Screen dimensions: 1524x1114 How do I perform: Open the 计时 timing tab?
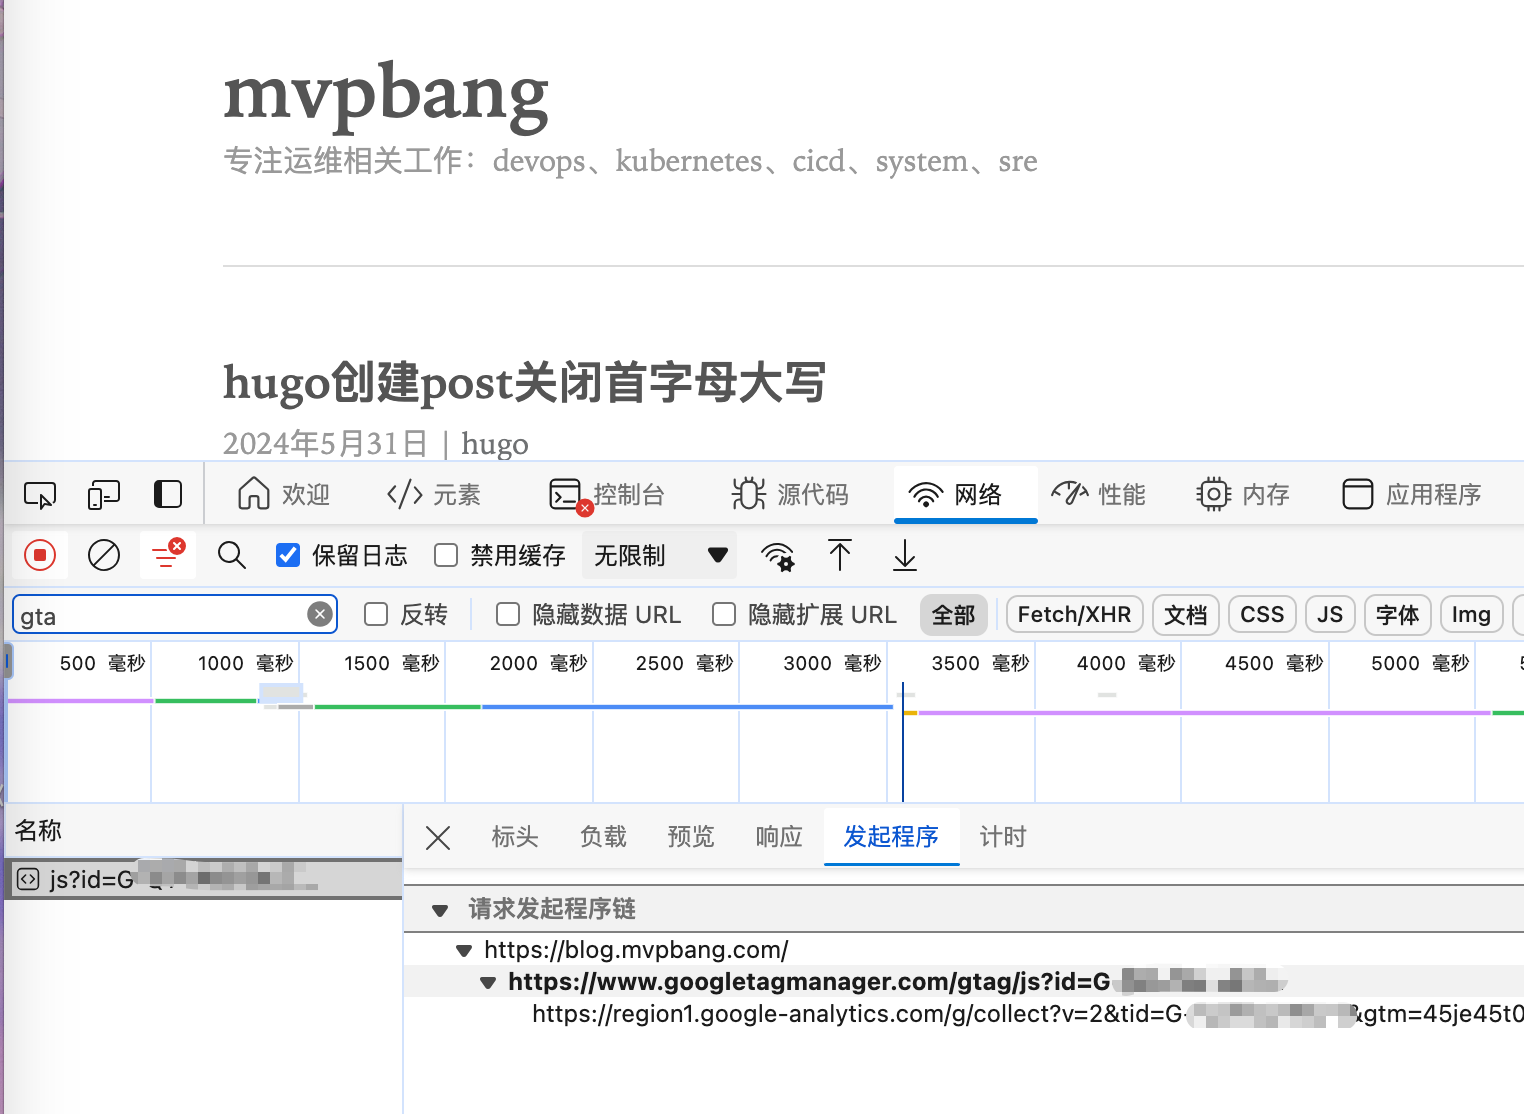coord(1003,837)
